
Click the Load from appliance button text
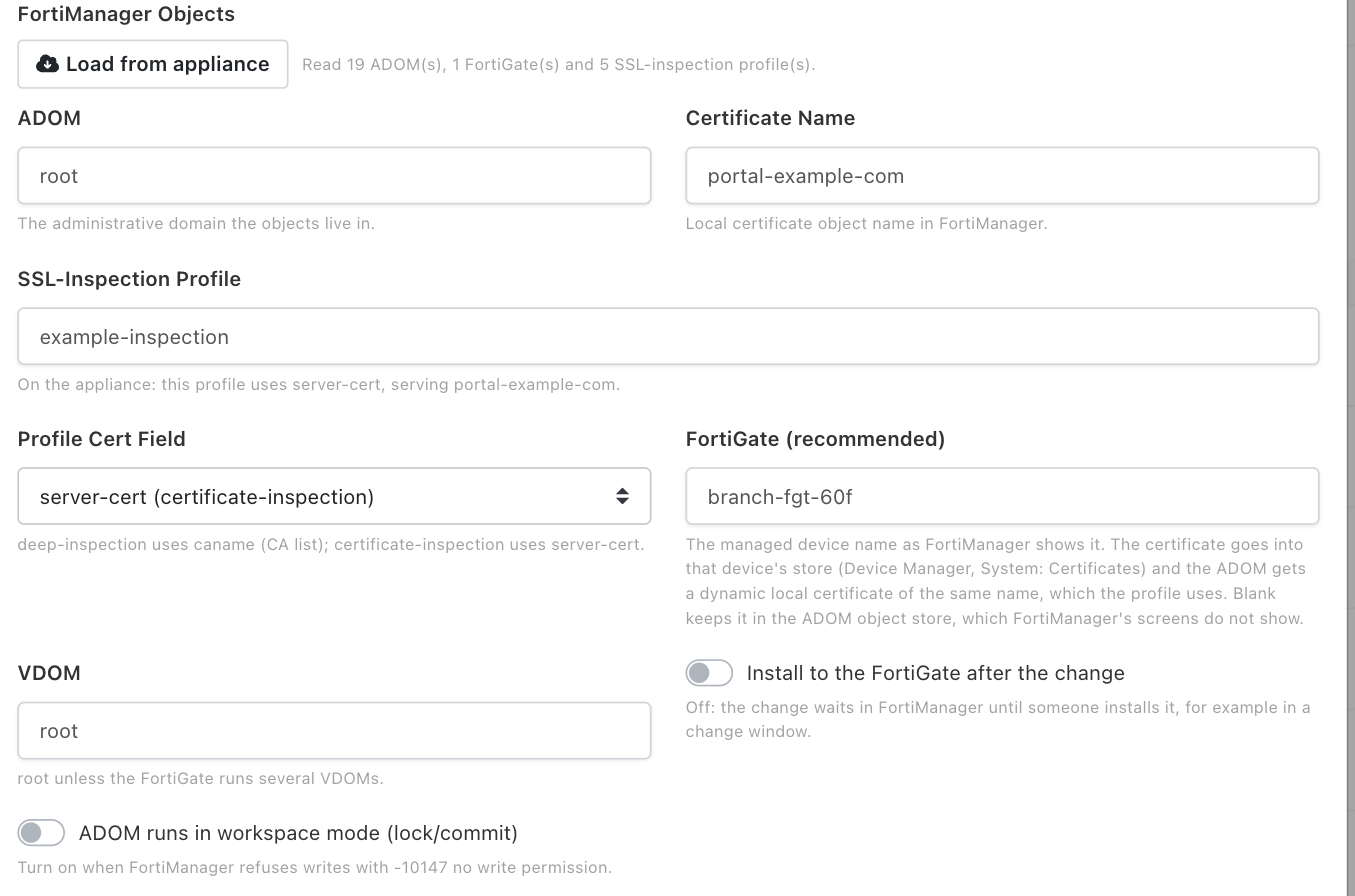click(168, 64)
